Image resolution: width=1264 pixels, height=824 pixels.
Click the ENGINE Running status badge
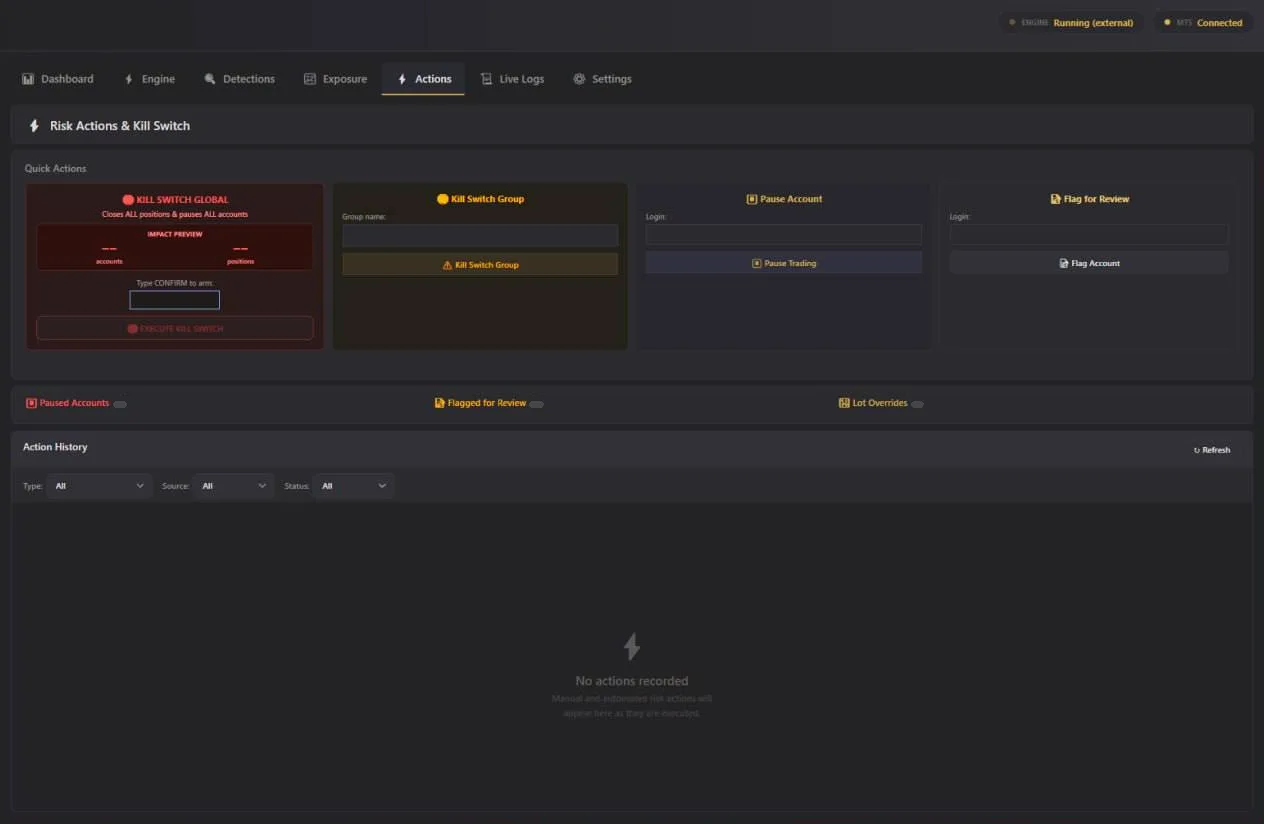point(1071,22)
